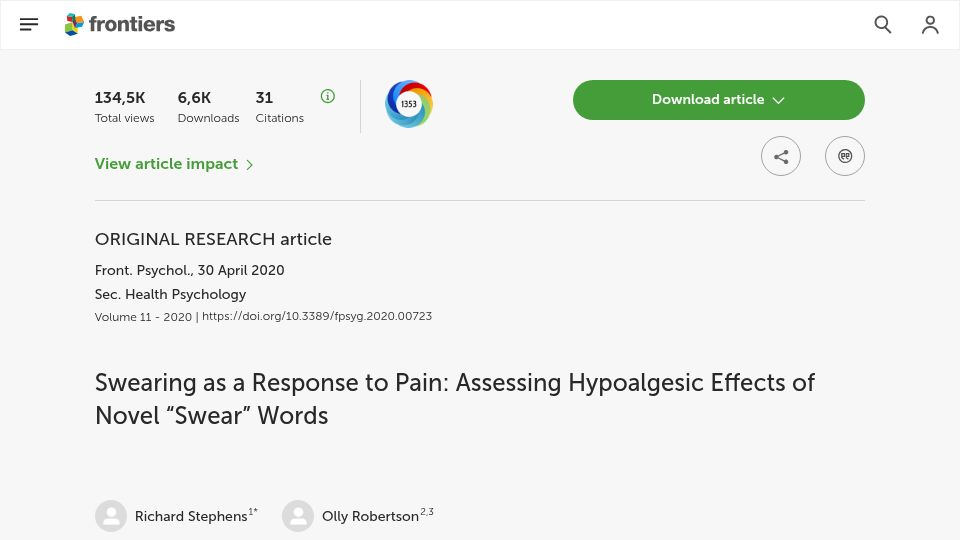Viewport: 960px width, 540px height.
Task: Open the article DOI link
Action: [317, 317]
